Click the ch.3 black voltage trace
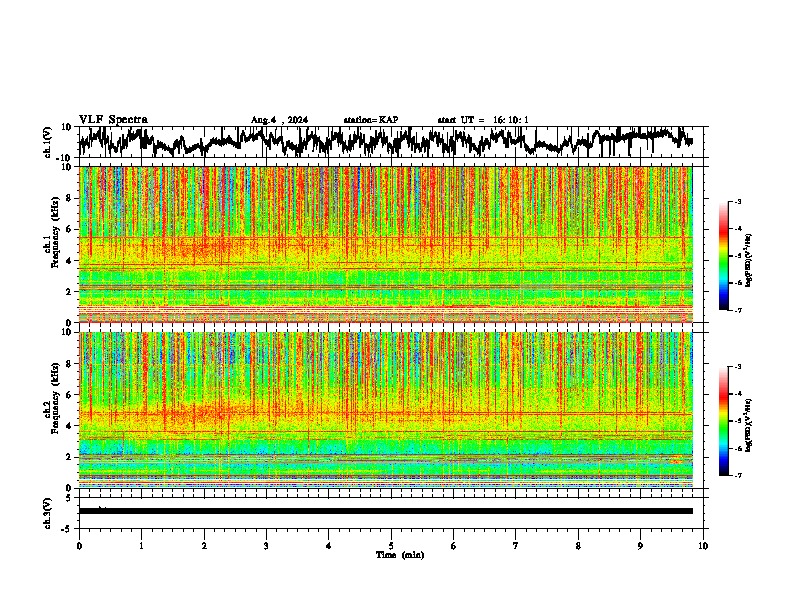 coord(386,511)
